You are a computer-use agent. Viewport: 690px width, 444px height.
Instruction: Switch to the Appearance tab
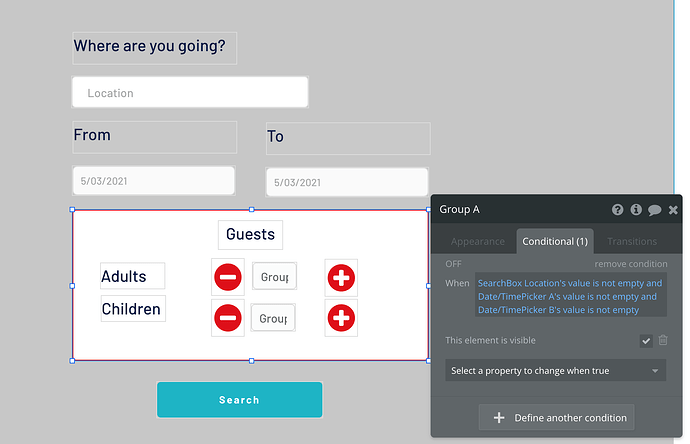tap(477, 241)
